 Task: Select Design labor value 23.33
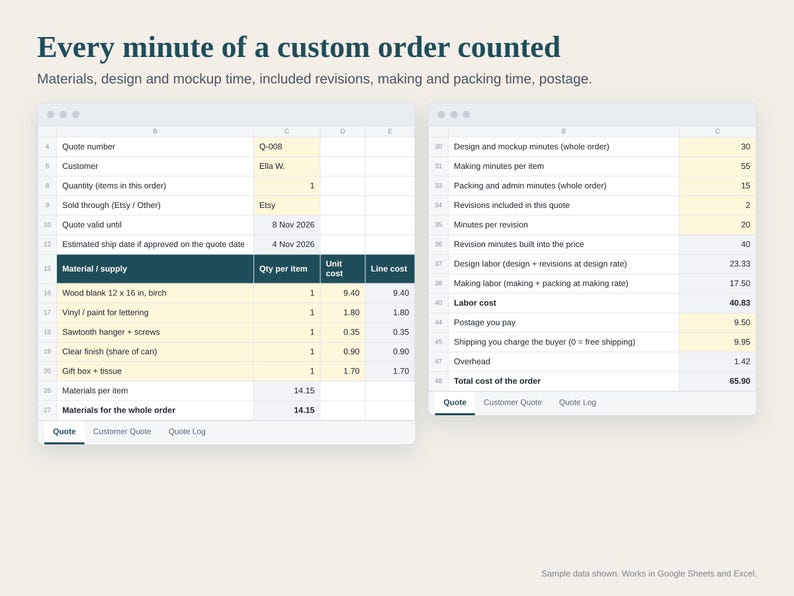pos(718,264)
